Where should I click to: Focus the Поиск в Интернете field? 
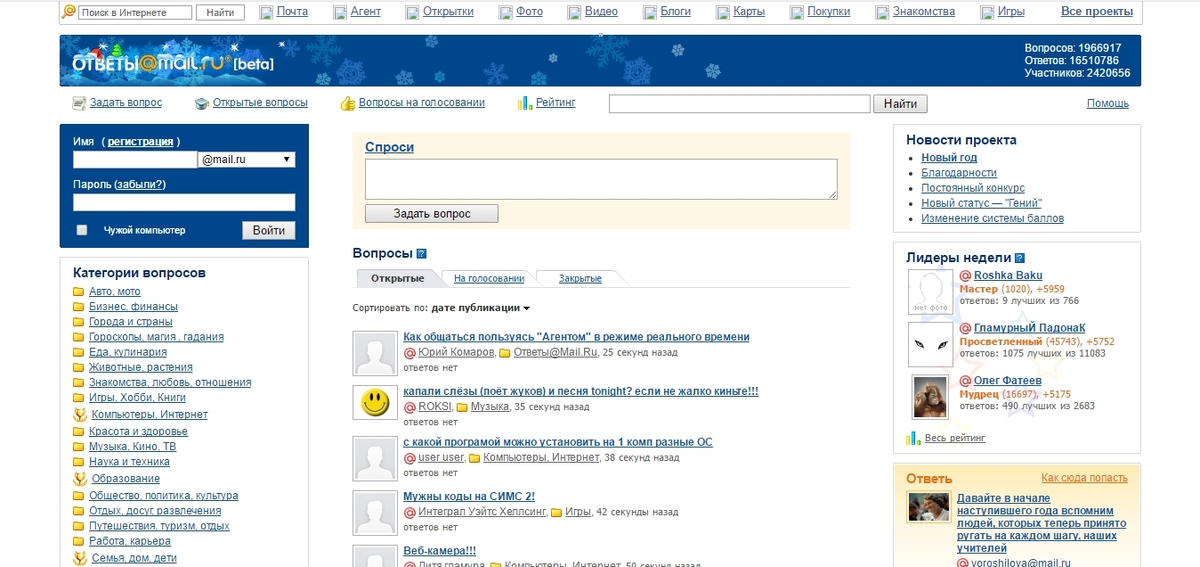tap(135, 13)
